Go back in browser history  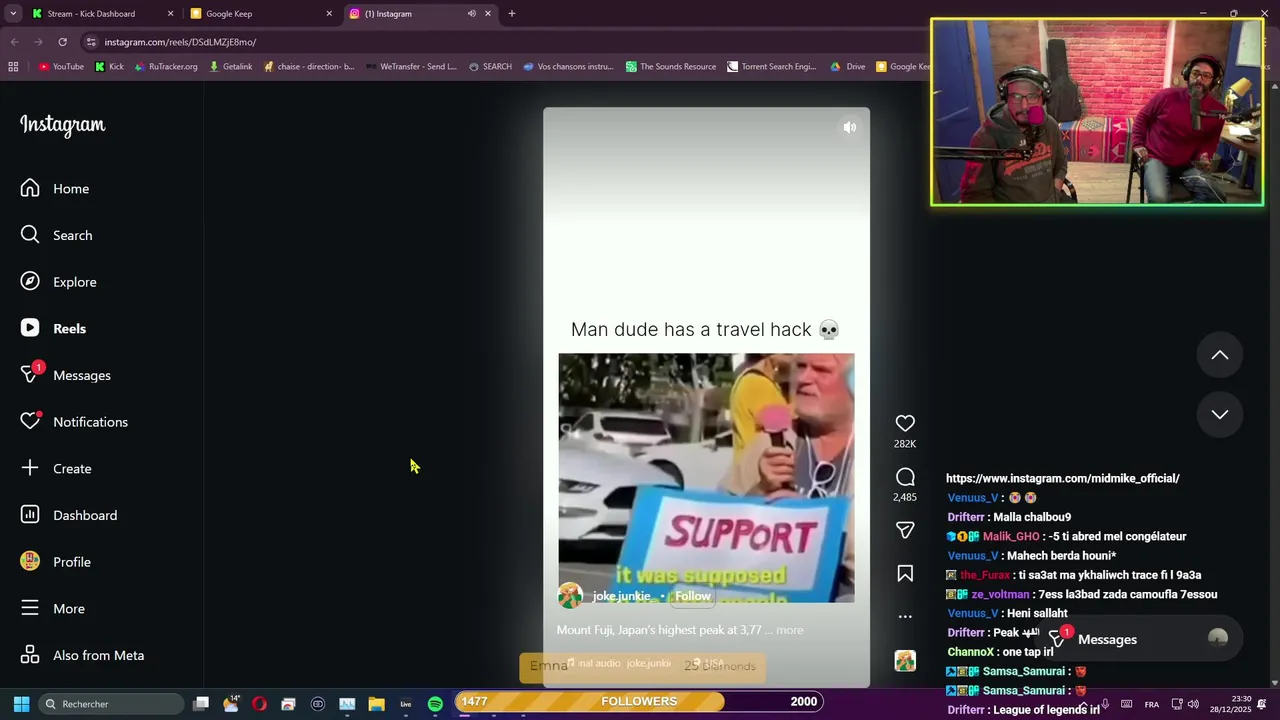pyautogui.click(x=14, y=42)
